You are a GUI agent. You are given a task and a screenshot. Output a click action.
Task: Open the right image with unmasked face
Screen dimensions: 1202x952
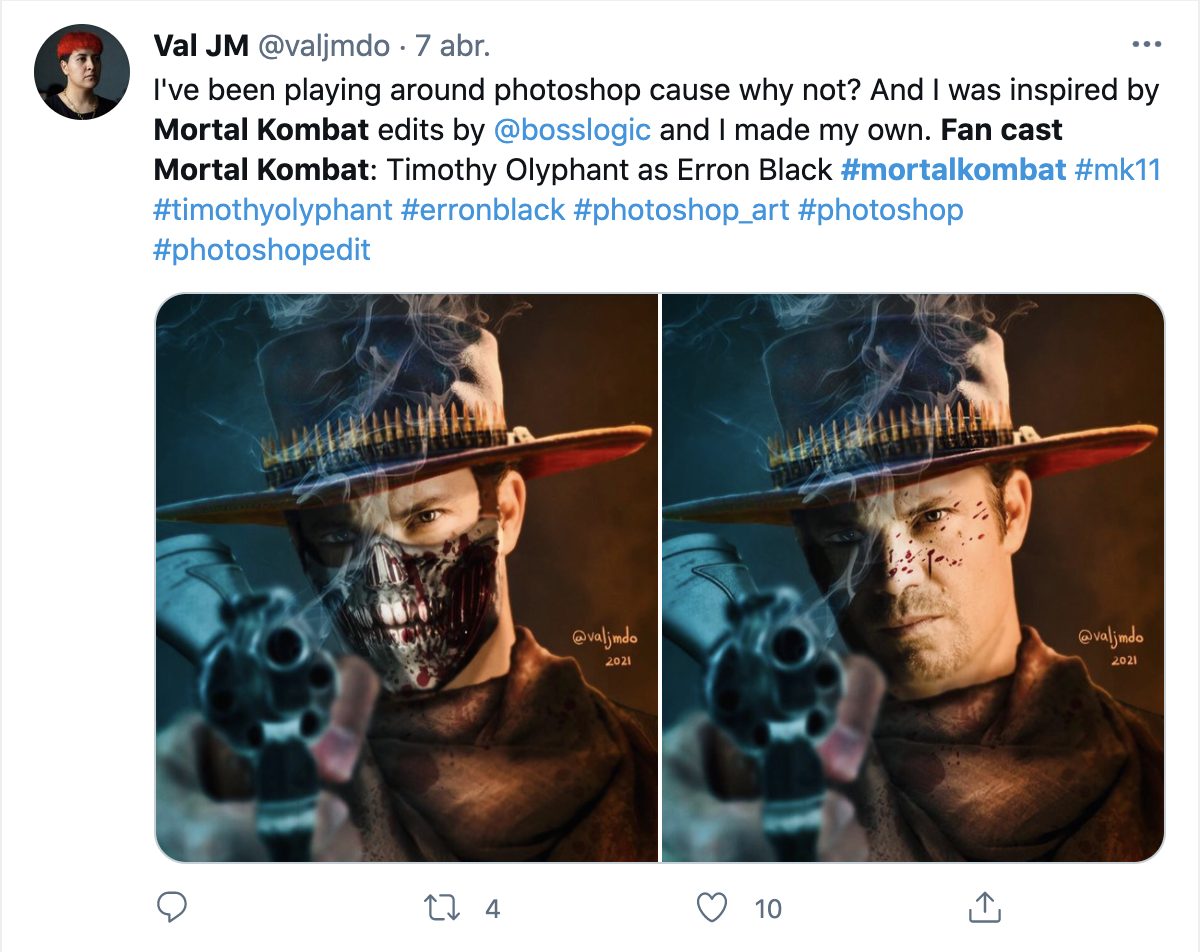(913, 578)
